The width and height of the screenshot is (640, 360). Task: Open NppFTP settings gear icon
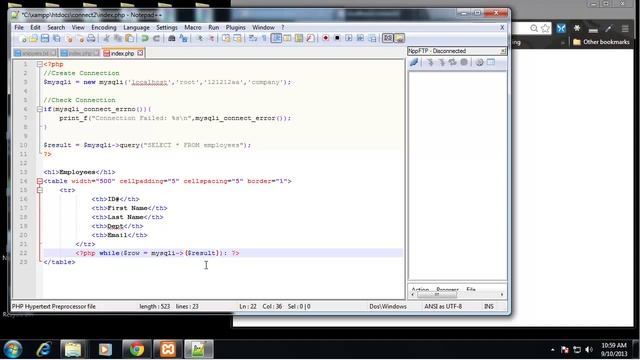[x=480, y=62]
